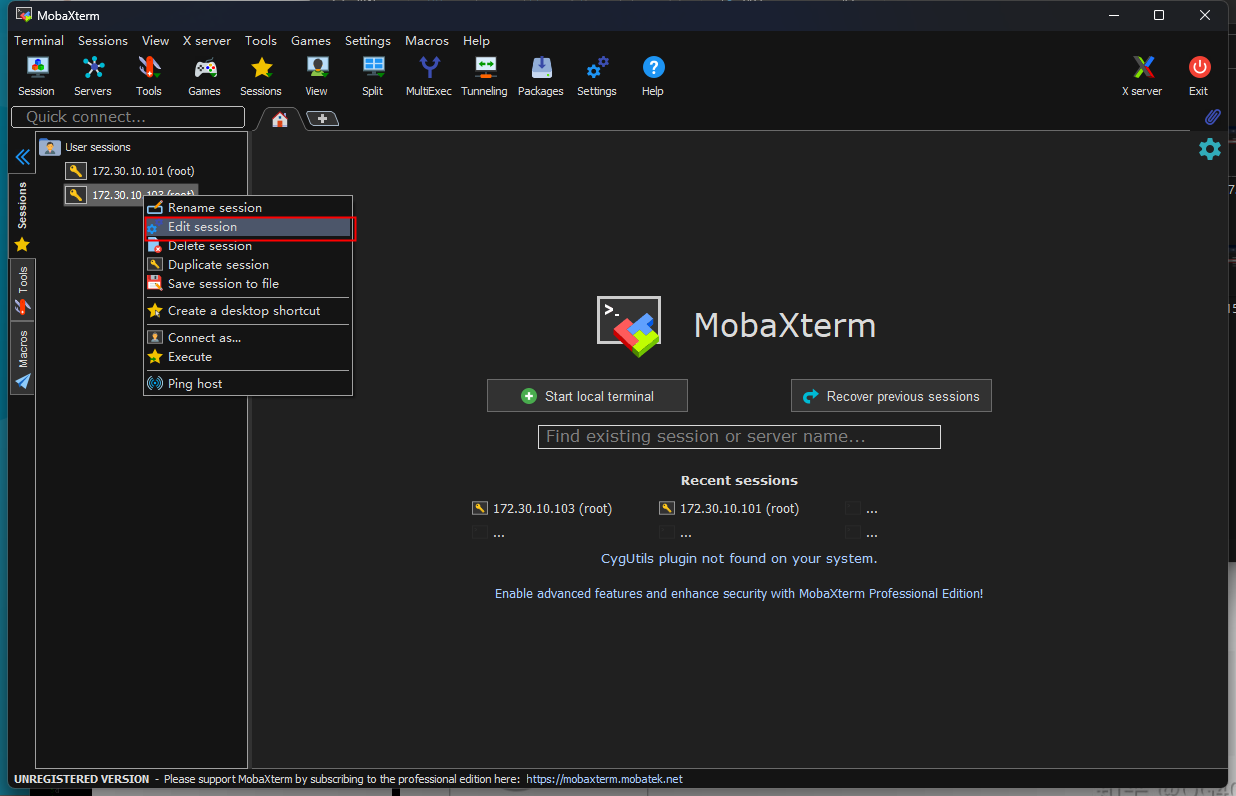Click the MobaXterm logo in center
The width and height of the screenshot is (1236, 796).
coord(629,326)
